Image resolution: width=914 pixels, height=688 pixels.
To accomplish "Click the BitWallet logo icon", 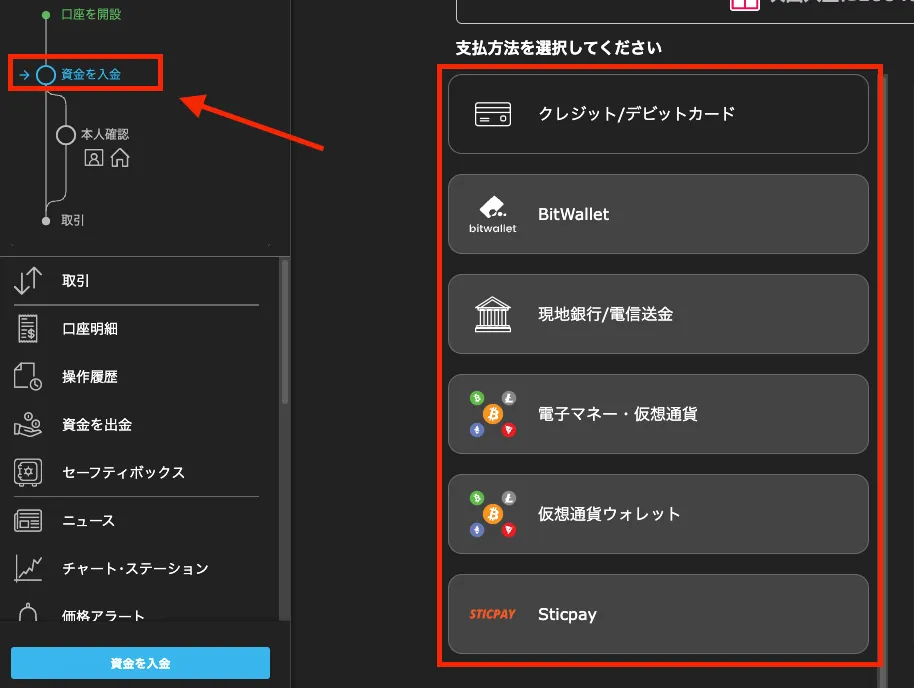I will pos(491,213).
